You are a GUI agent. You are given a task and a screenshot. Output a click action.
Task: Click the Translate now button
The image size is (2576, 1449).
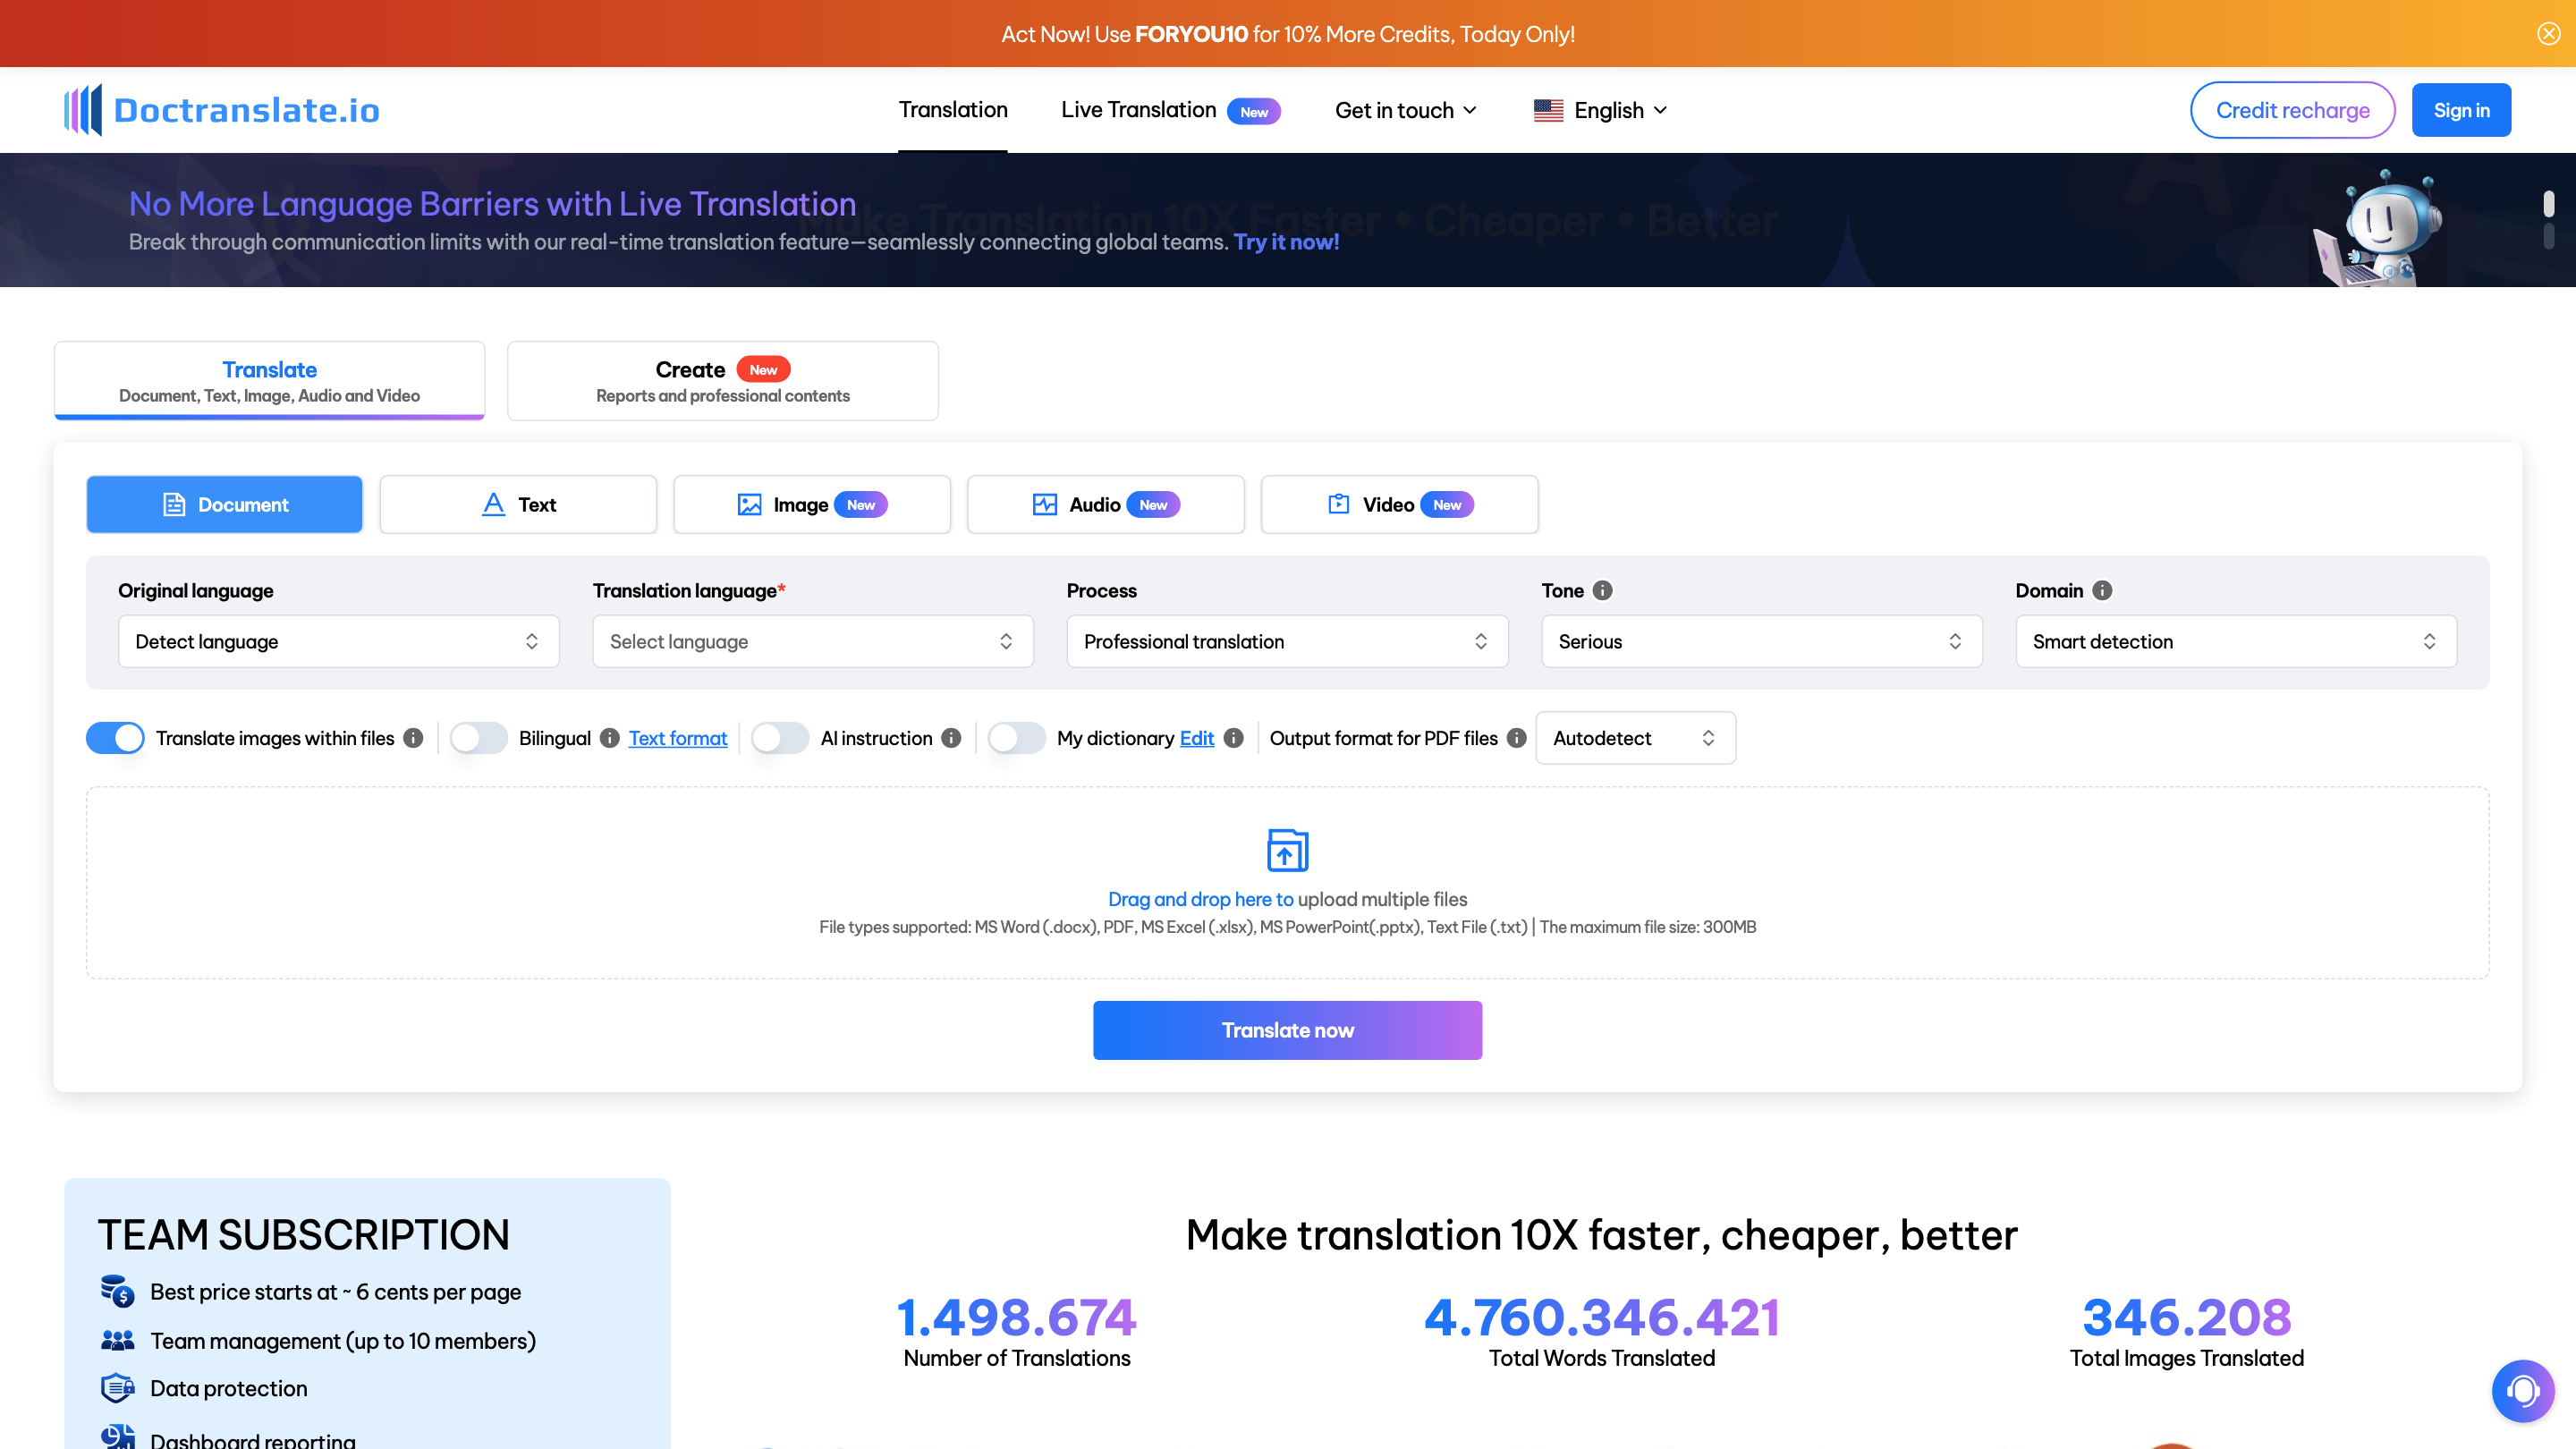(1287, 1030)
